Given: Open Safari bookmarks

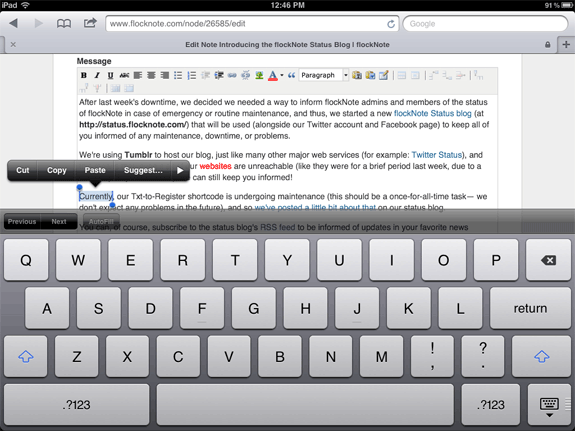Looking at the screenshot, I should (64, 24).
